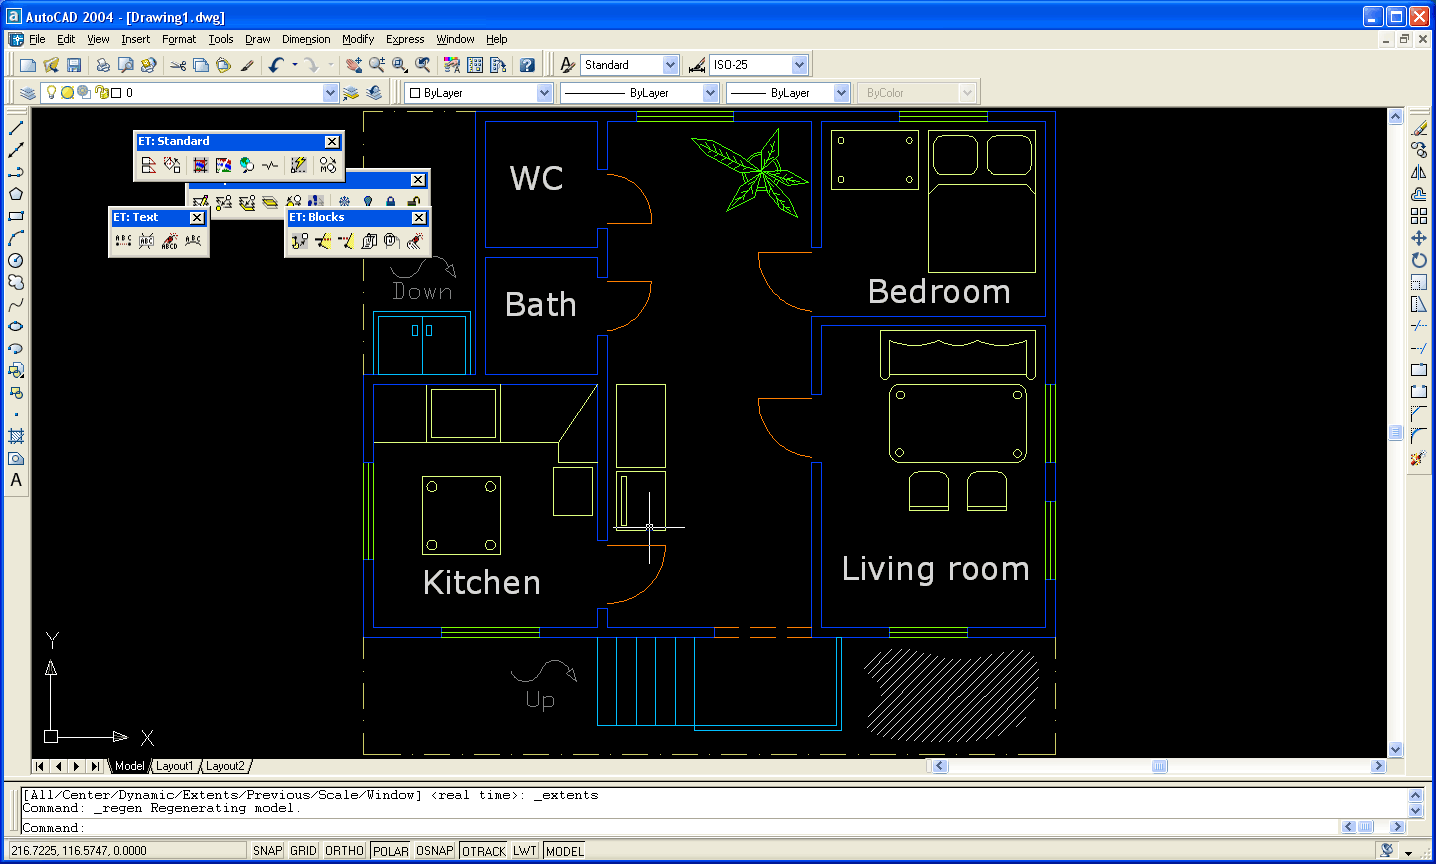Toggle OSNAP in status bar
1436x864 pixels.
pos(434,851)
